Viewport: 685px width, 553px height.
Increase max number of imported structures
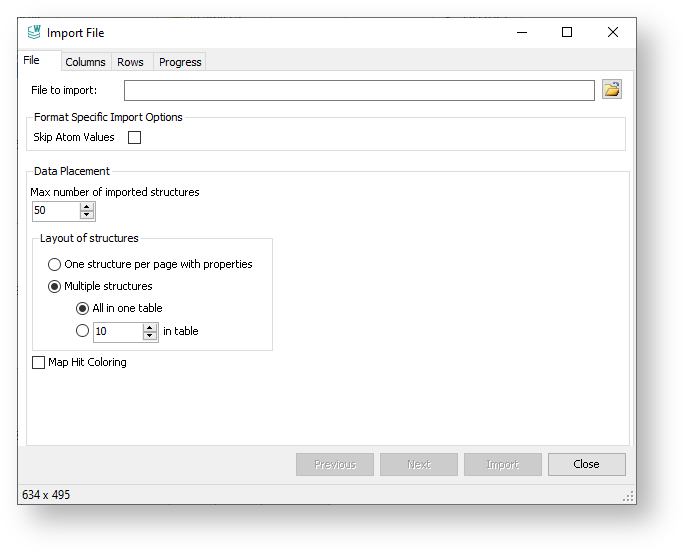[x=87, y=207]
